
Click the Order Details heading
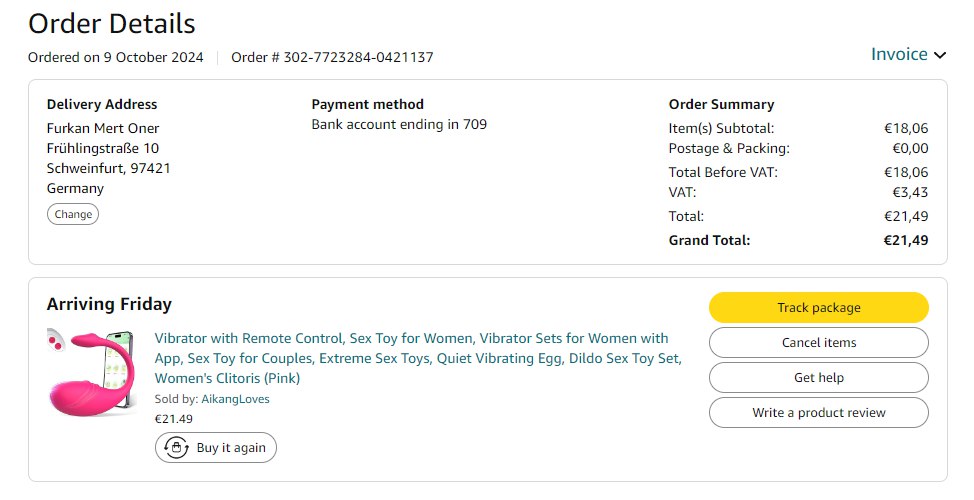click(111, 23)
